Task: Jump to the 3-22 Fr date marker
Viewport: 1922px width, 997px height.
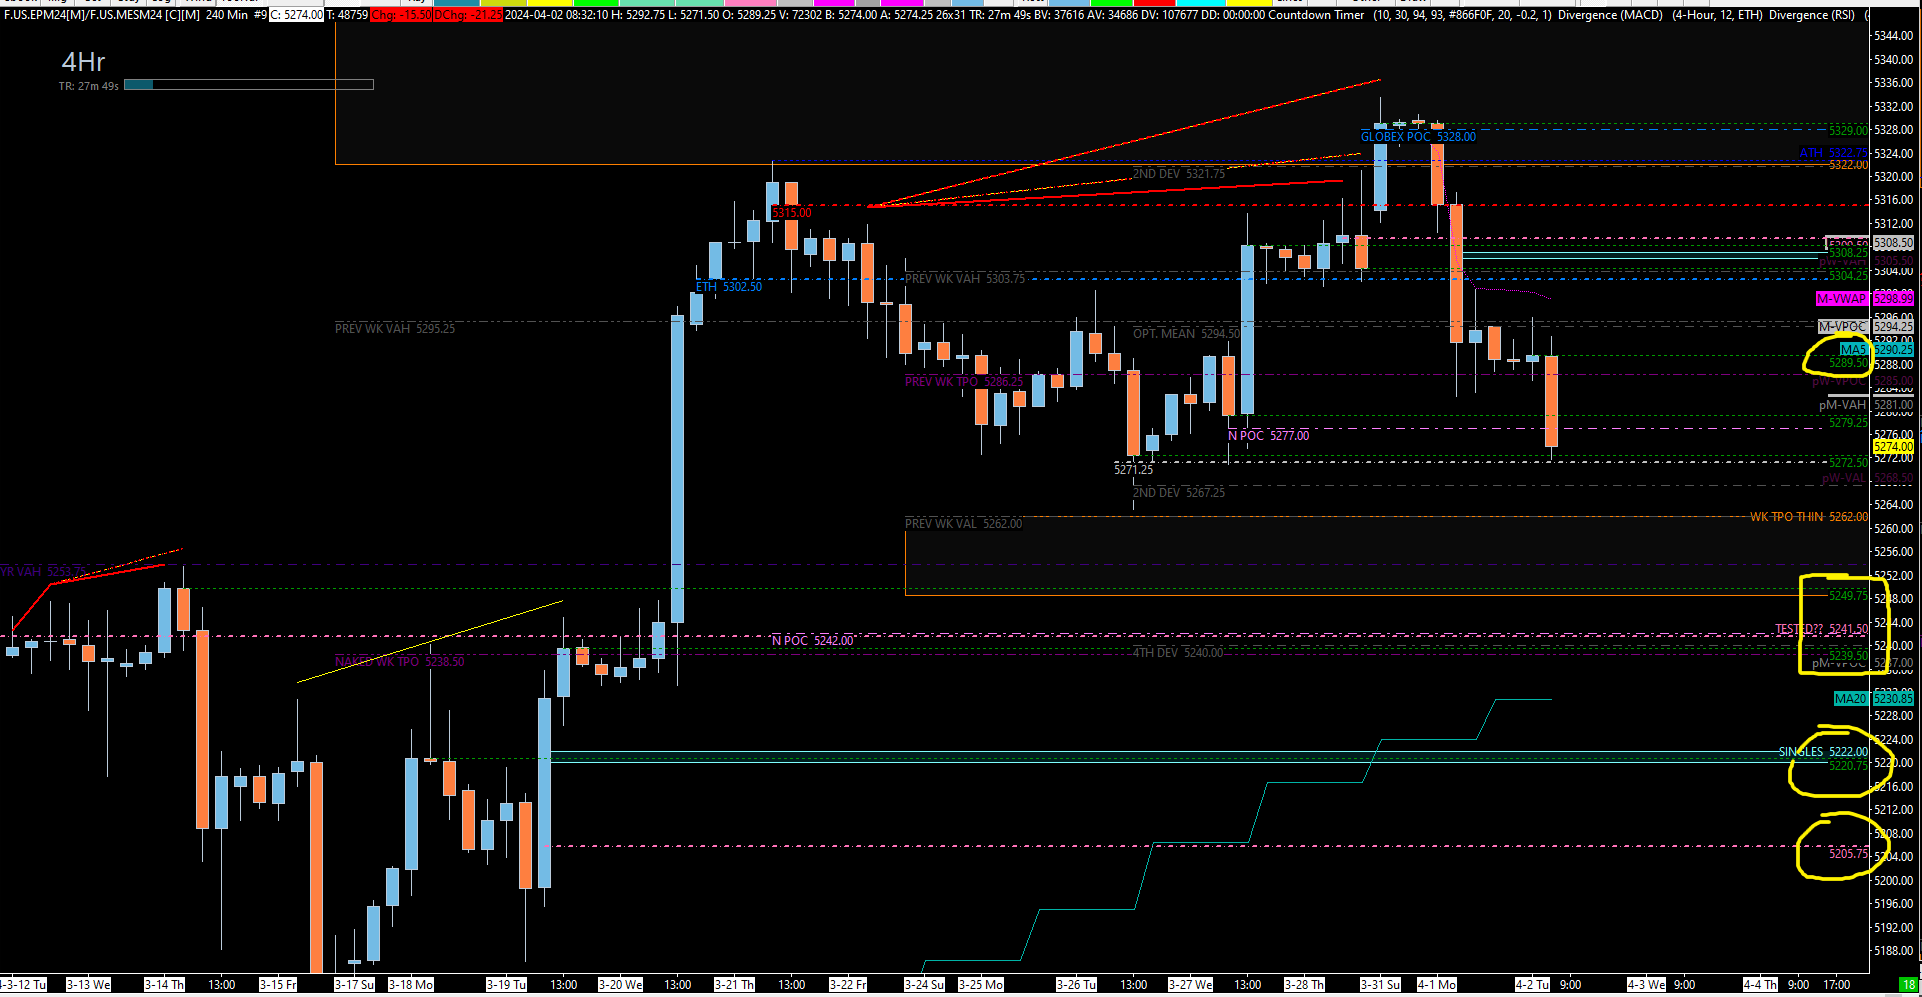Action: (x=848, y=985)
